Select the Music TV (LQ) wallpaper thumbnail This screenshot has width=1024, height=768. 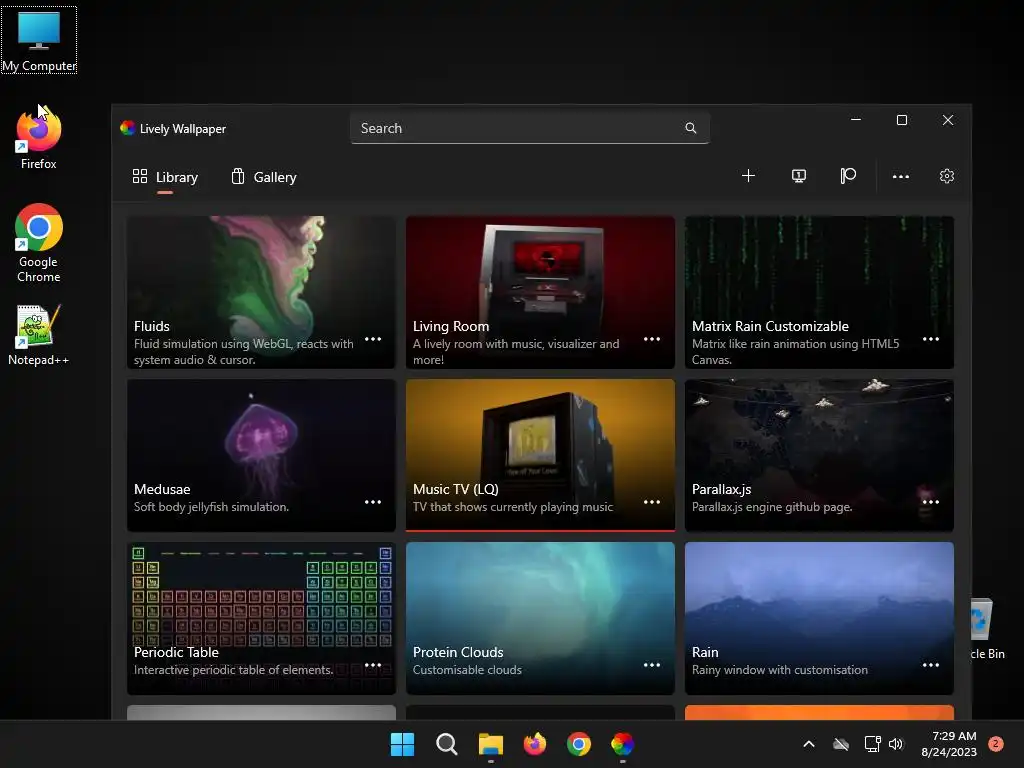click(x=540, y=455)
